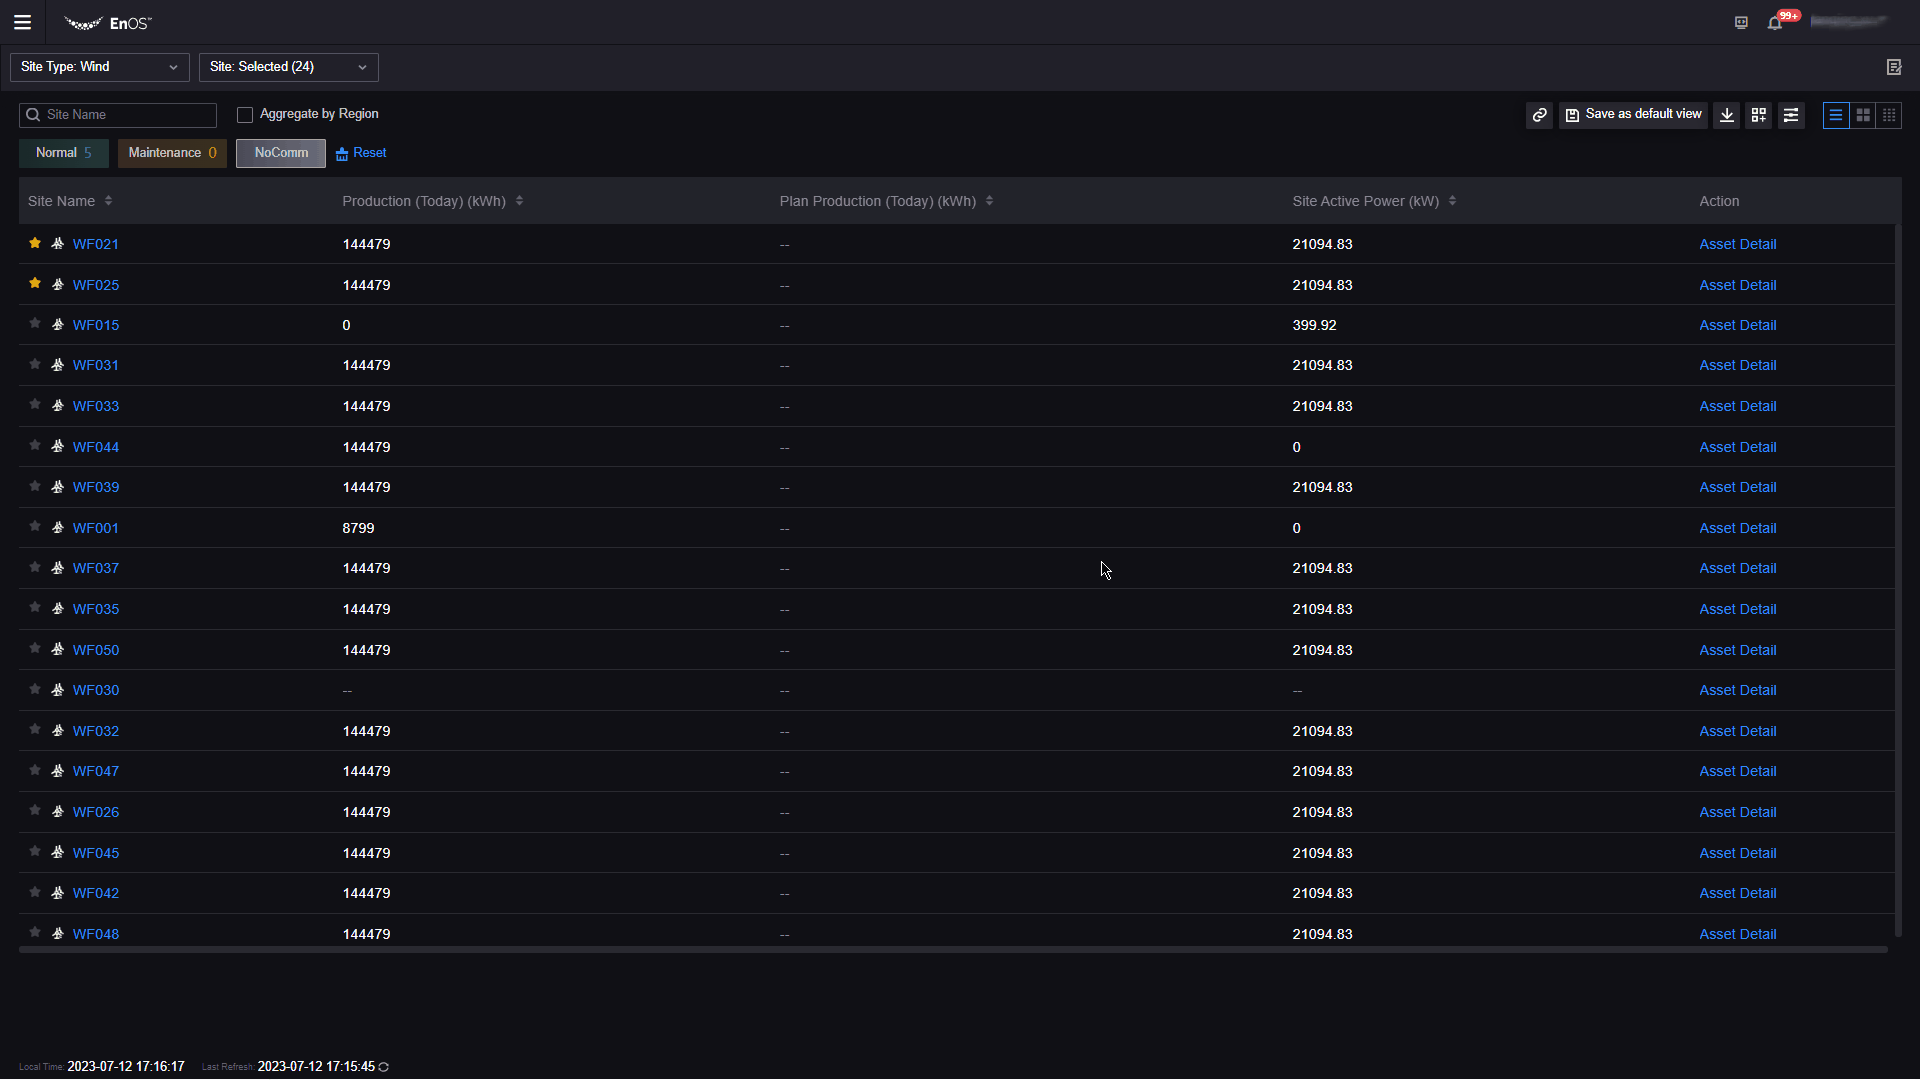Viewport: 1920px width, 1080px height.
Task: Check the Aggregate by Region box
Action: [245, 115]
